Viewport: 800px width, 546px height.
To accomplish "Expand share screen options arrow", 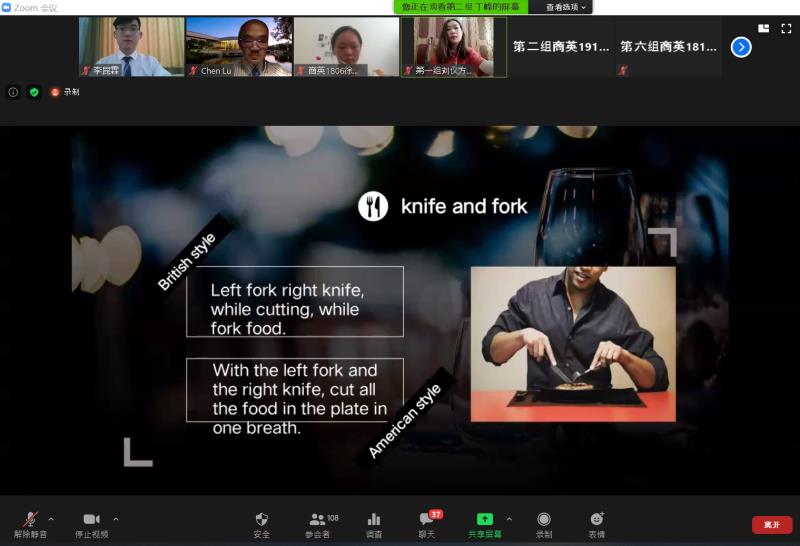I will pyautogui.click(x=509, y=519).
